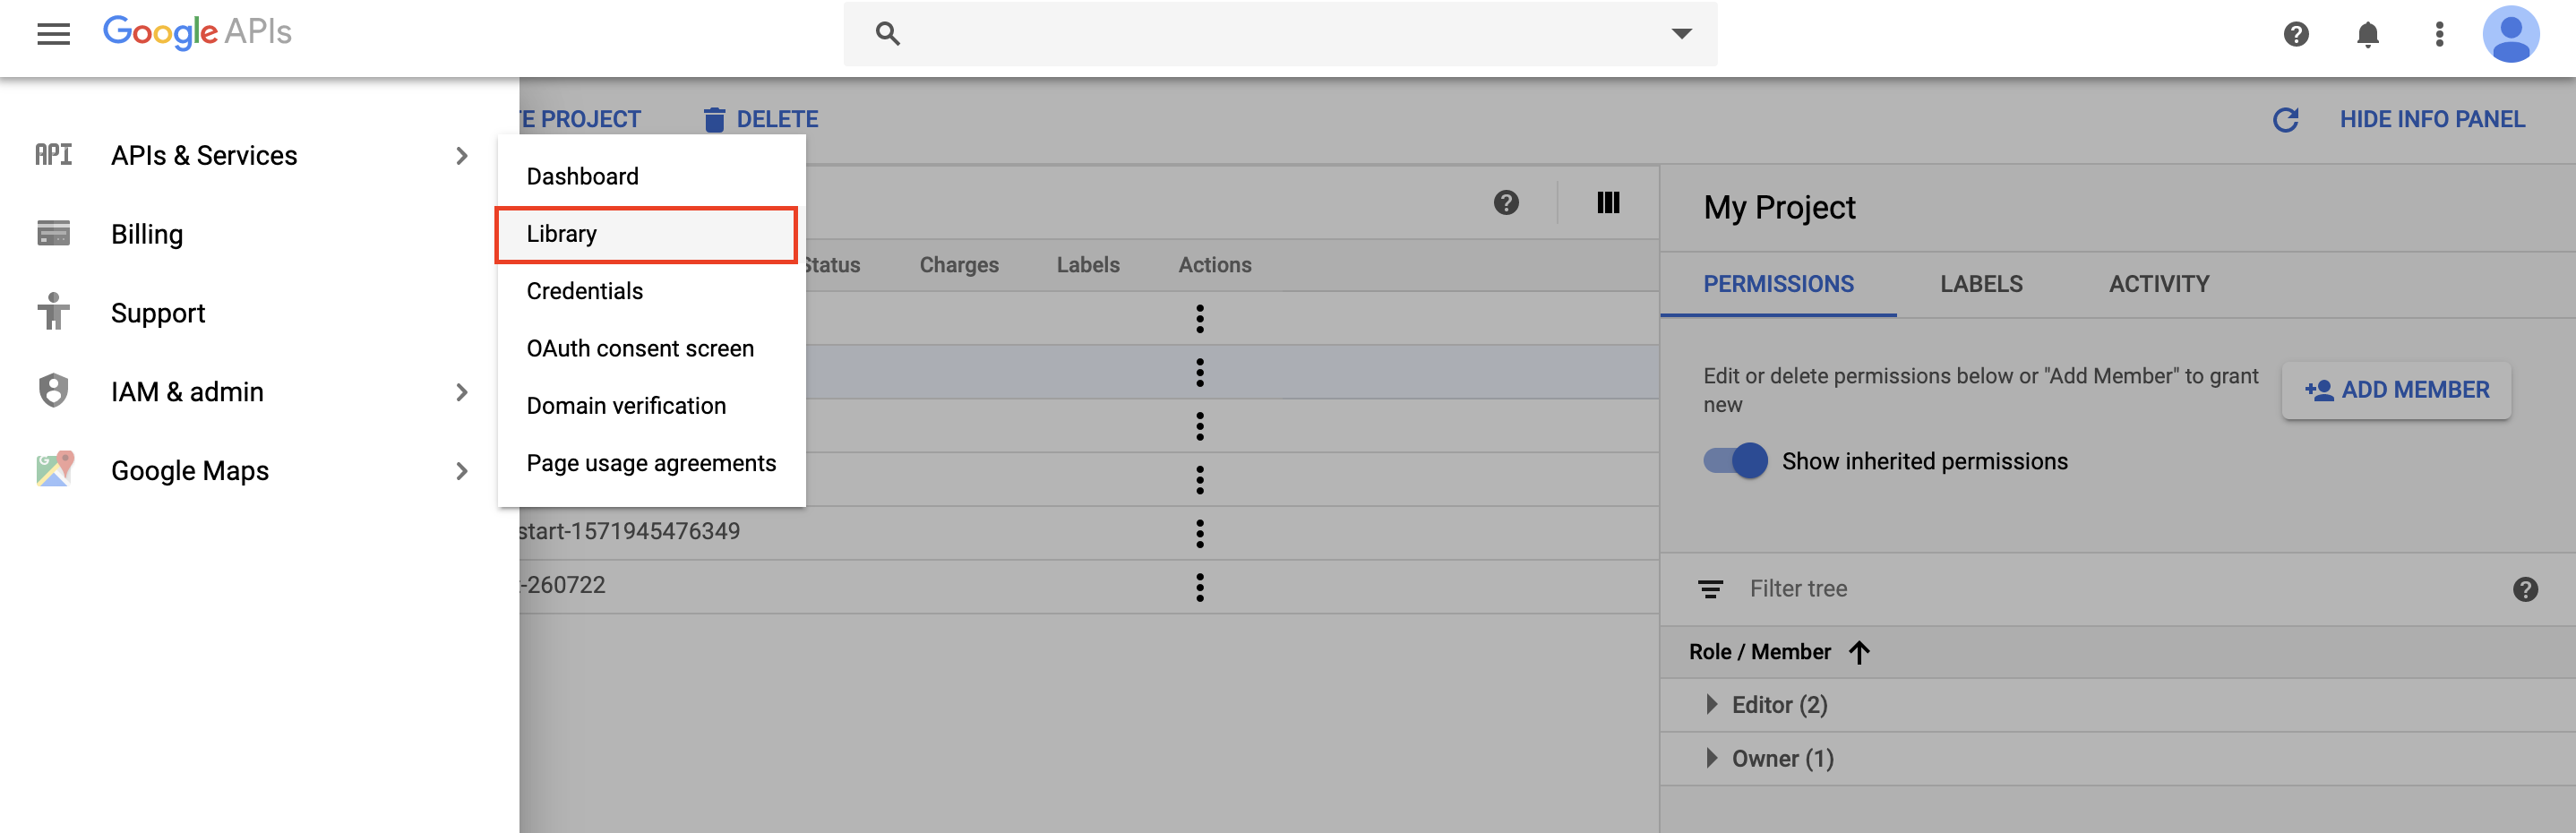Viewport: 2576px width, 833px height.
Task: Open the user account avatar
Action: click(x=2510, y=34)
